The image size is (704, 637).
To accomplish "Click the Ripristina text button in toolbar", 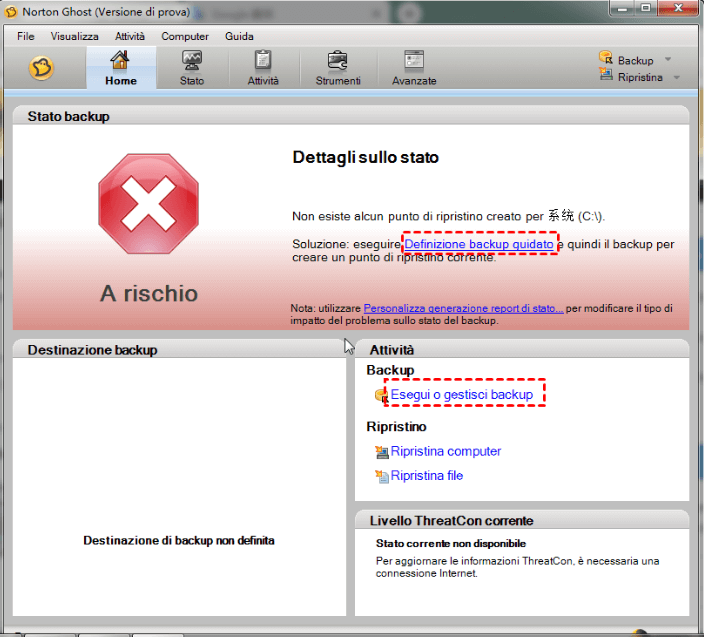I will [x=640, y=78].
